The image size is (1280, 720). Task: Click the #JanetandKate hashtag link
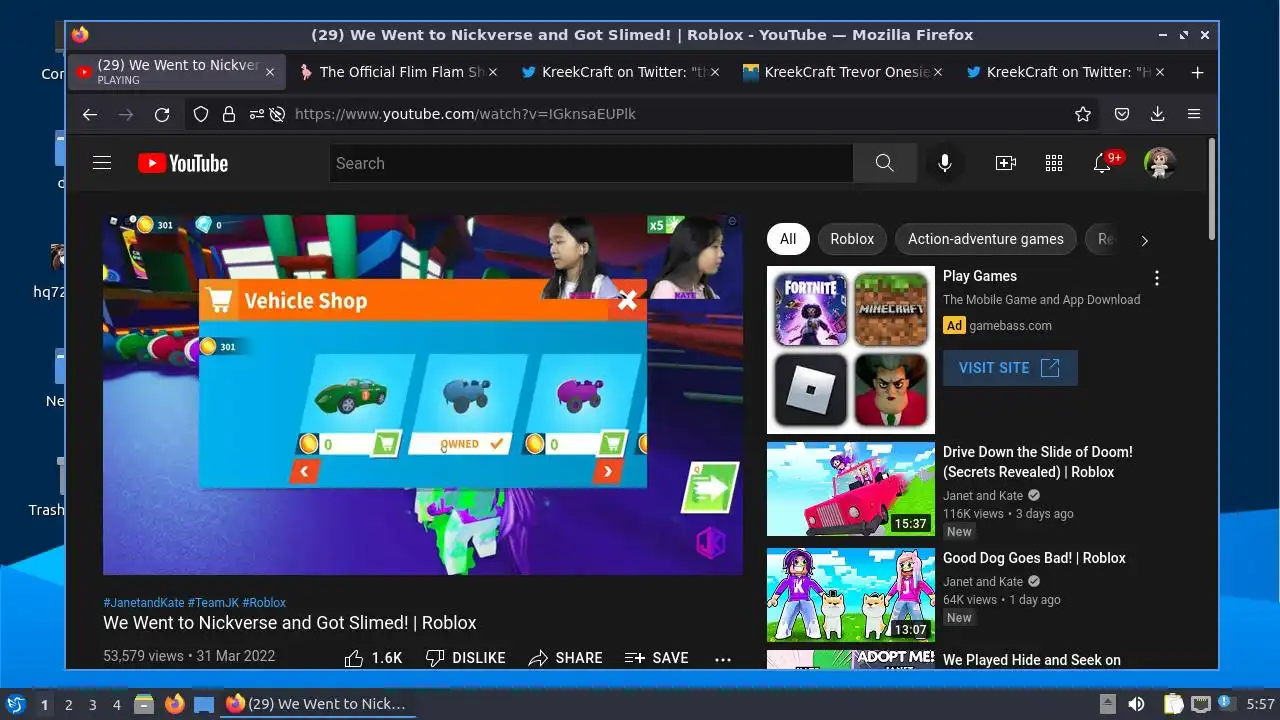click(143, 603)
